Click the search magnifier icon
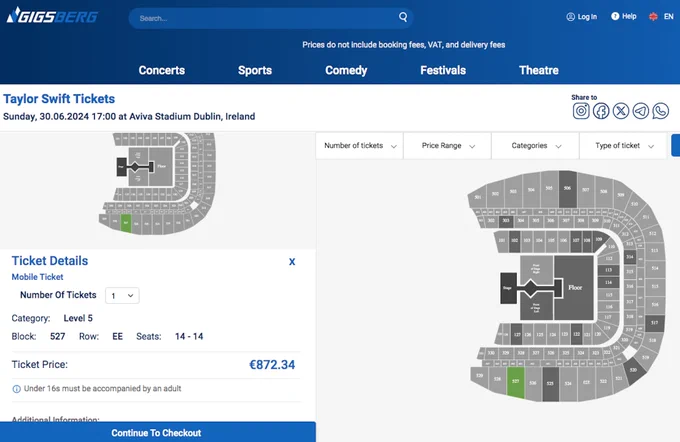 tap(403, 17)
